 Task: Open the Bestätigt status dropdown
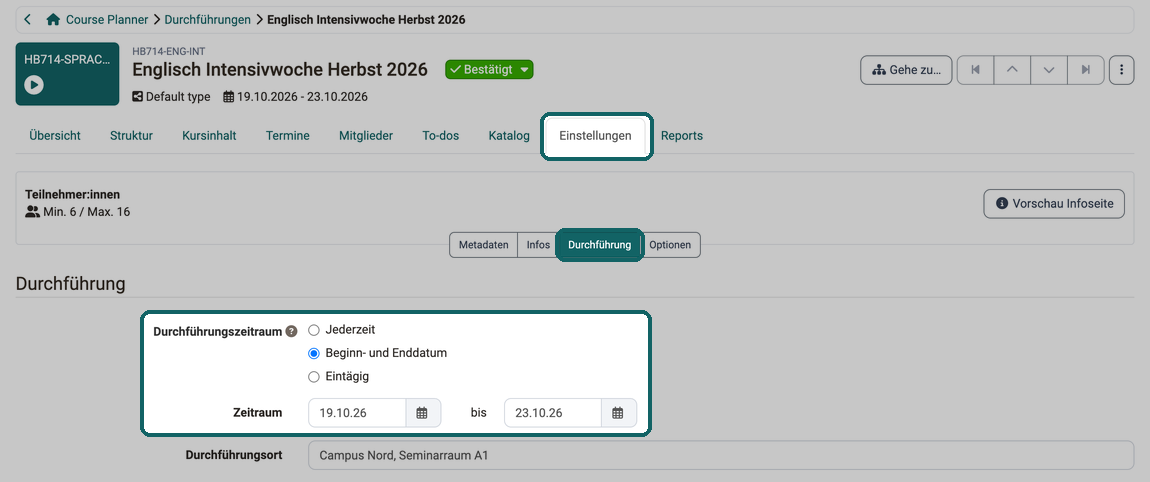pyautogui.click(x=489, y=70)
